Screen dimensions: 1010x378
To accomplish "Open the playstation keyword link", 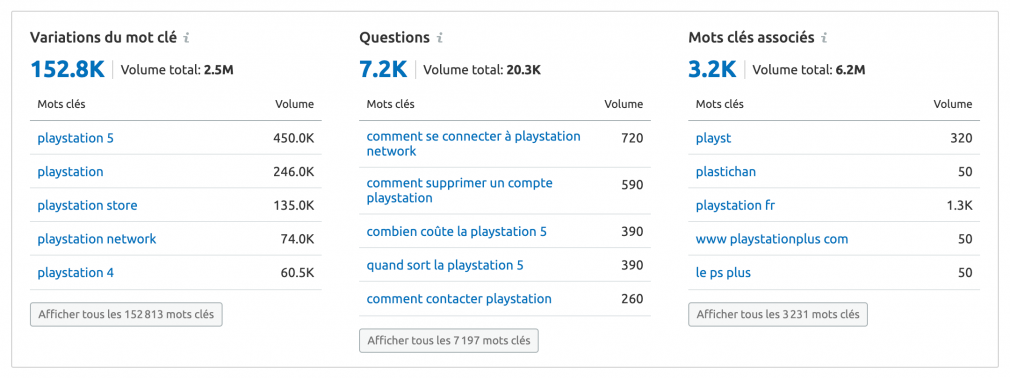I will (70, 171).
